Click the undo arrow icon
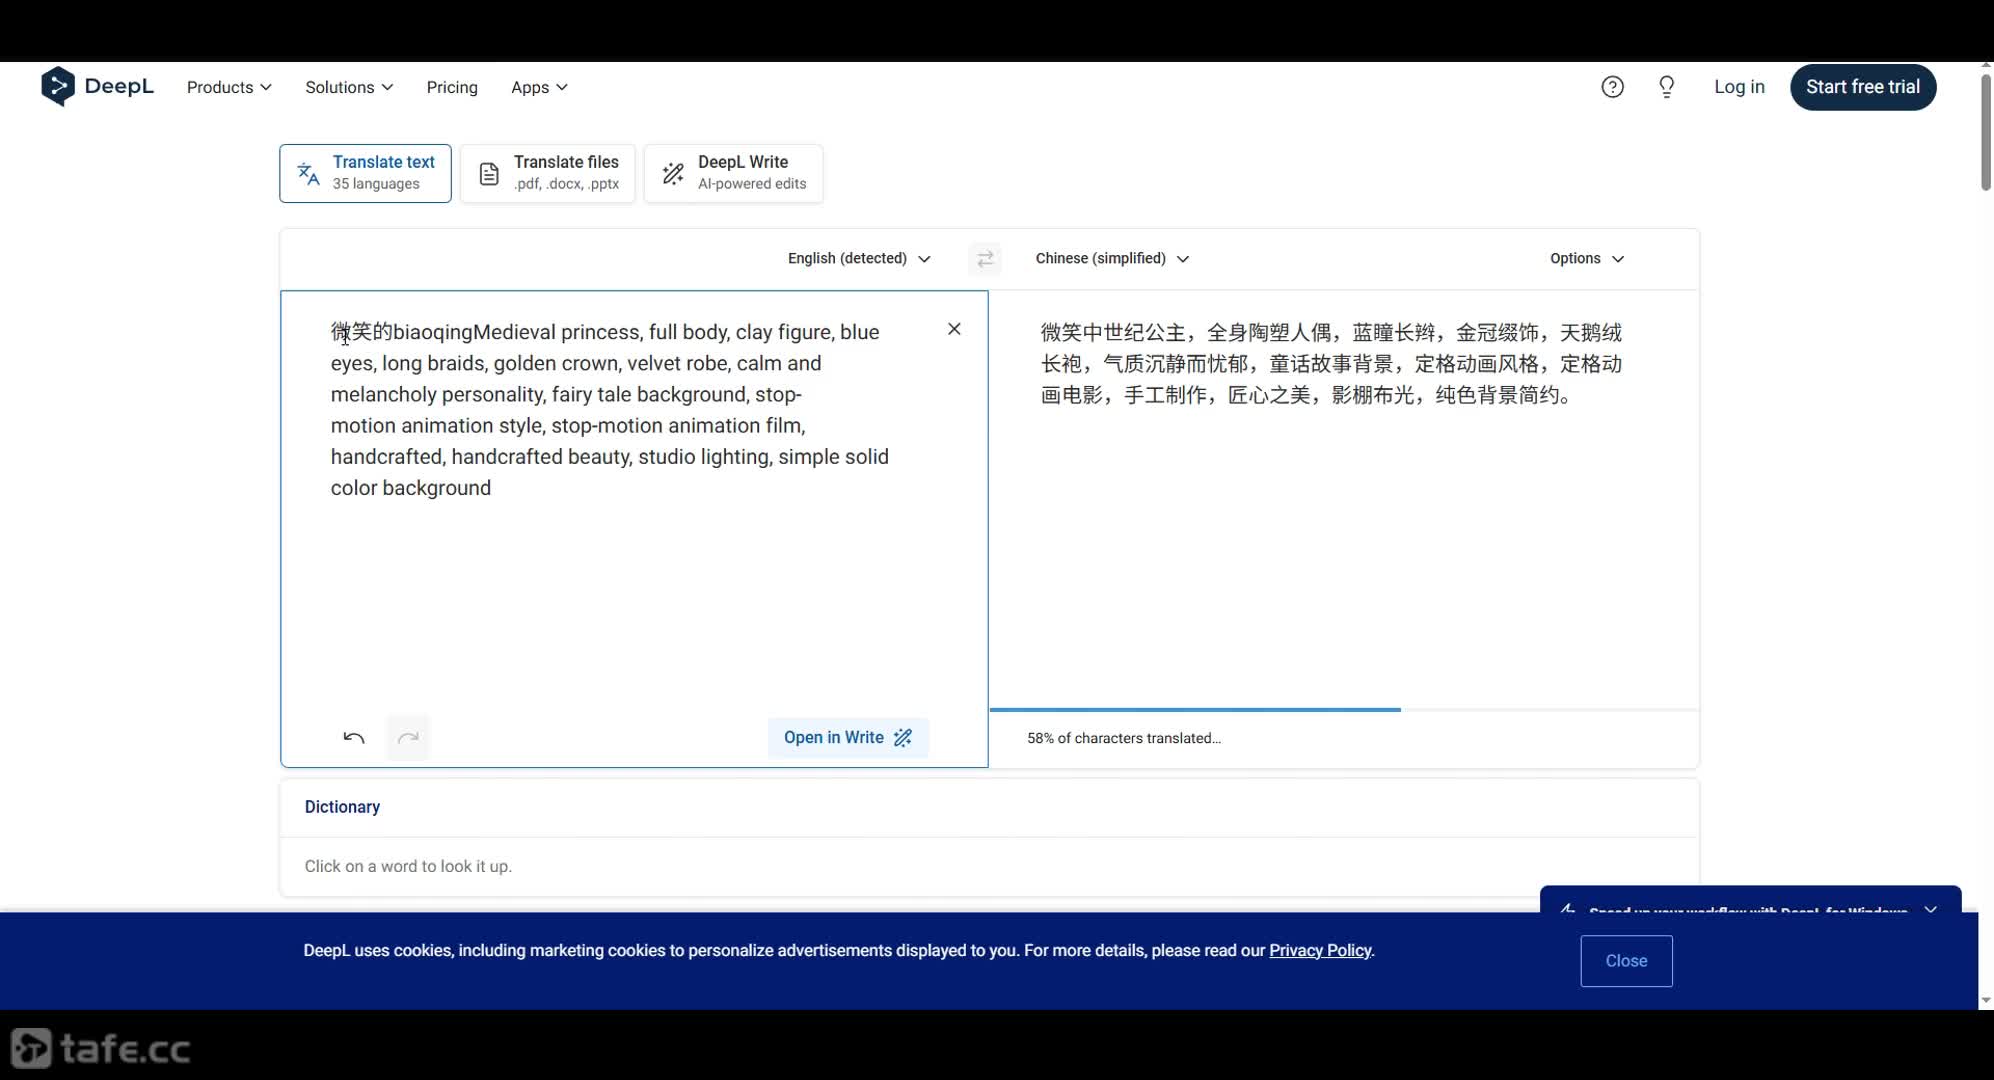Viewport: 1994px width, 1080px height. [x=354, y=738]
